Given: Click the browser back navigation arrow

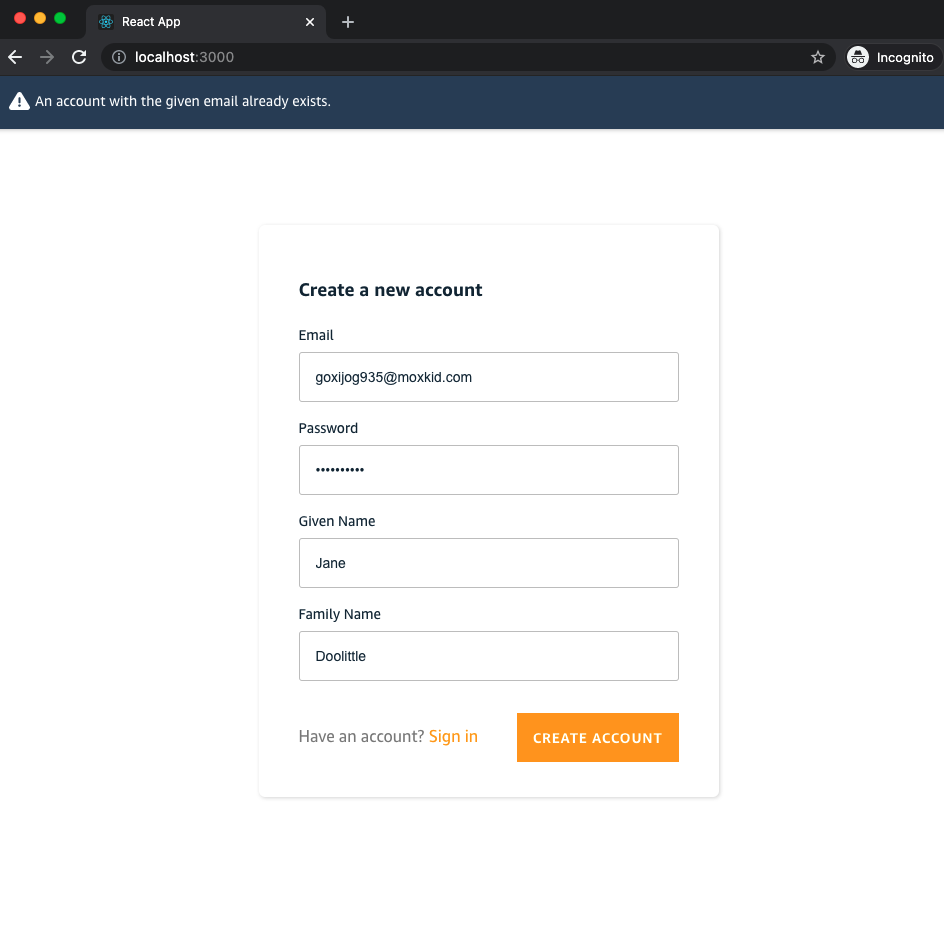Looking at the screenshot, I should coord(14,57).
